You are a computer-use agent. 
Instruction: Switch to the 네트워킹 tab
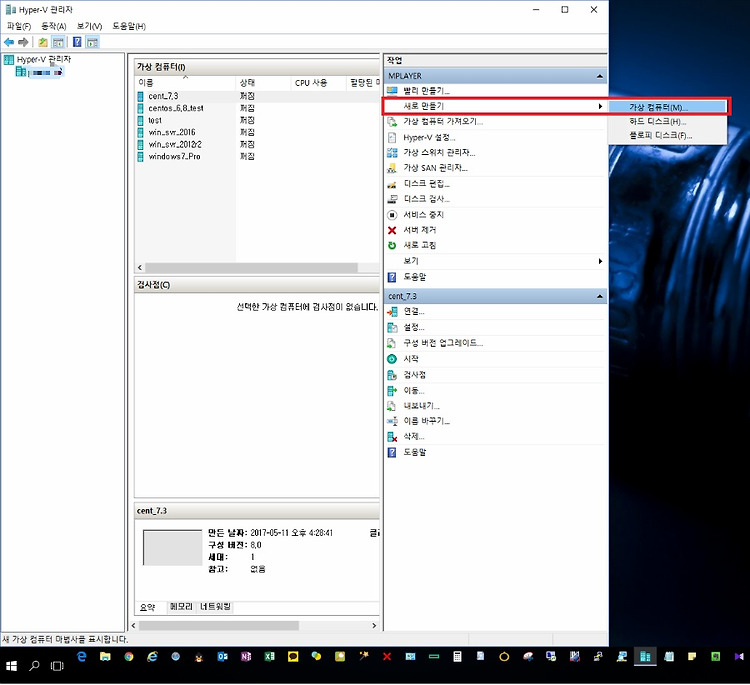click(215, 607)
